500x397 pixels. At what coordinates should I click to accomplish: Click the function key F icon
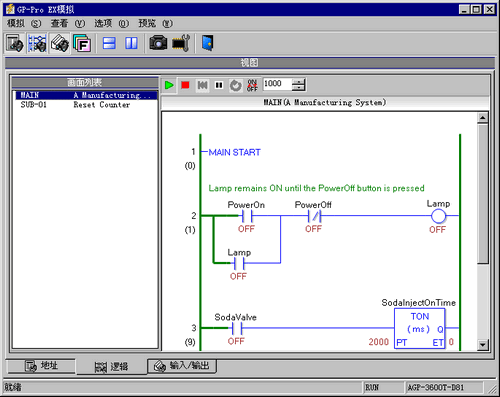point(82,43)
